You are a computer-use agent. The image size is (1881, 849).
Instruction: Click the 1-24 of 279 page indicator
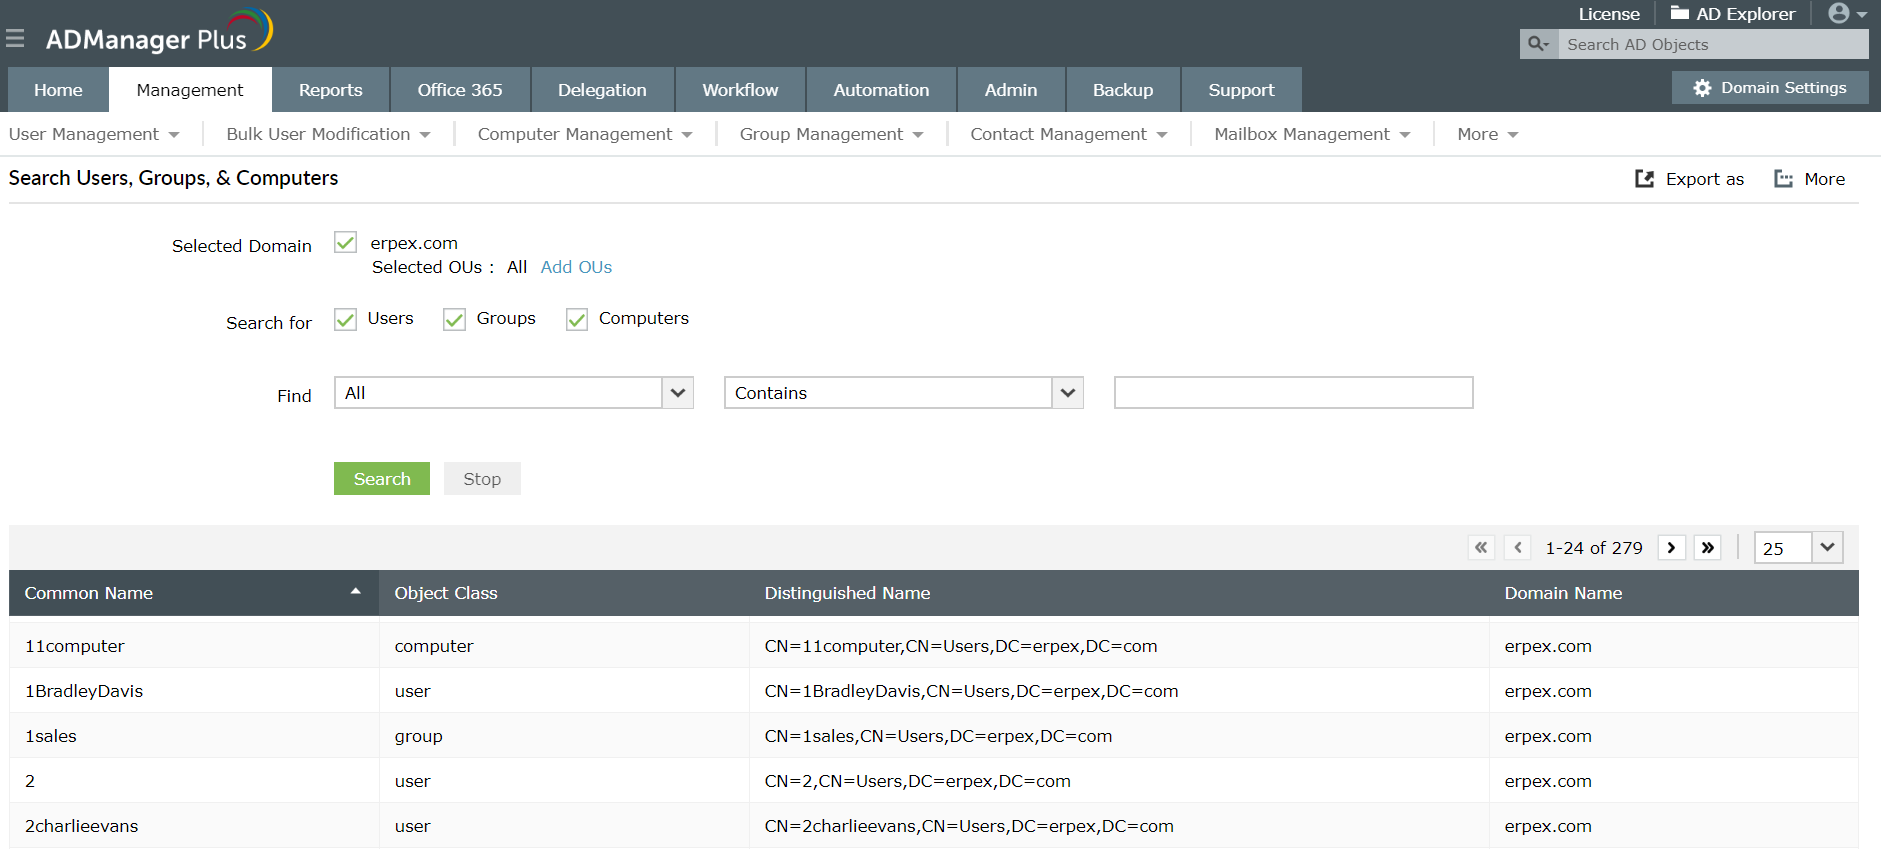[1594, 548]
